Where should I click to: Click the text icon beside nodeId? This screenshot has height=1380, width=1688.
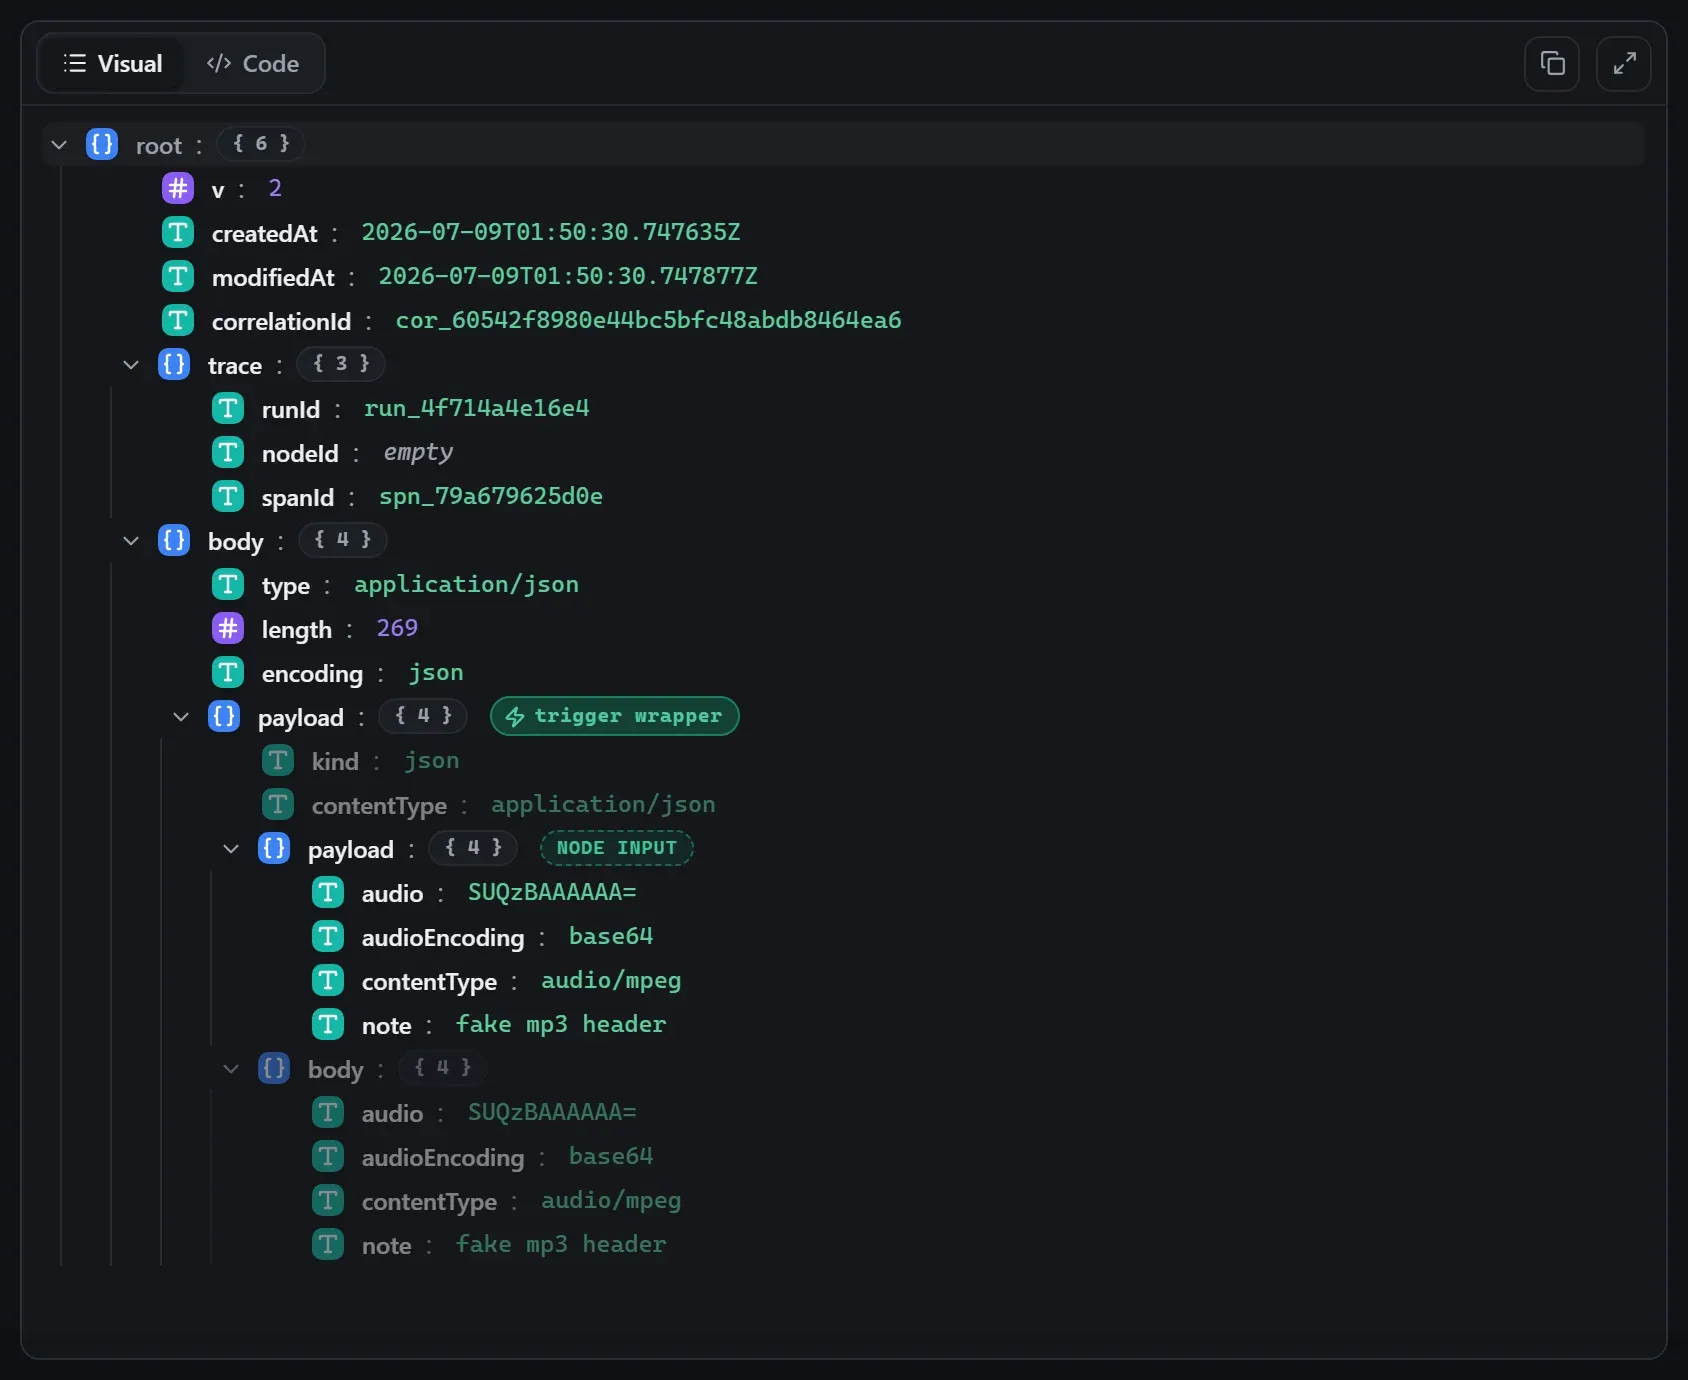click(x=228, y=452)
